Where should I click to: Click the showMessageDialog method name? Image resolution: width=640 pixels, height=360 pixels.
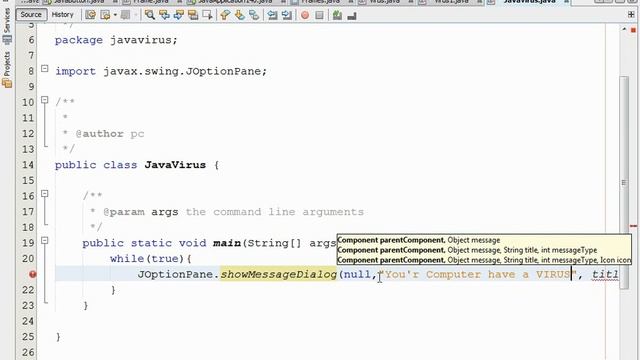[x=278, y=274]
